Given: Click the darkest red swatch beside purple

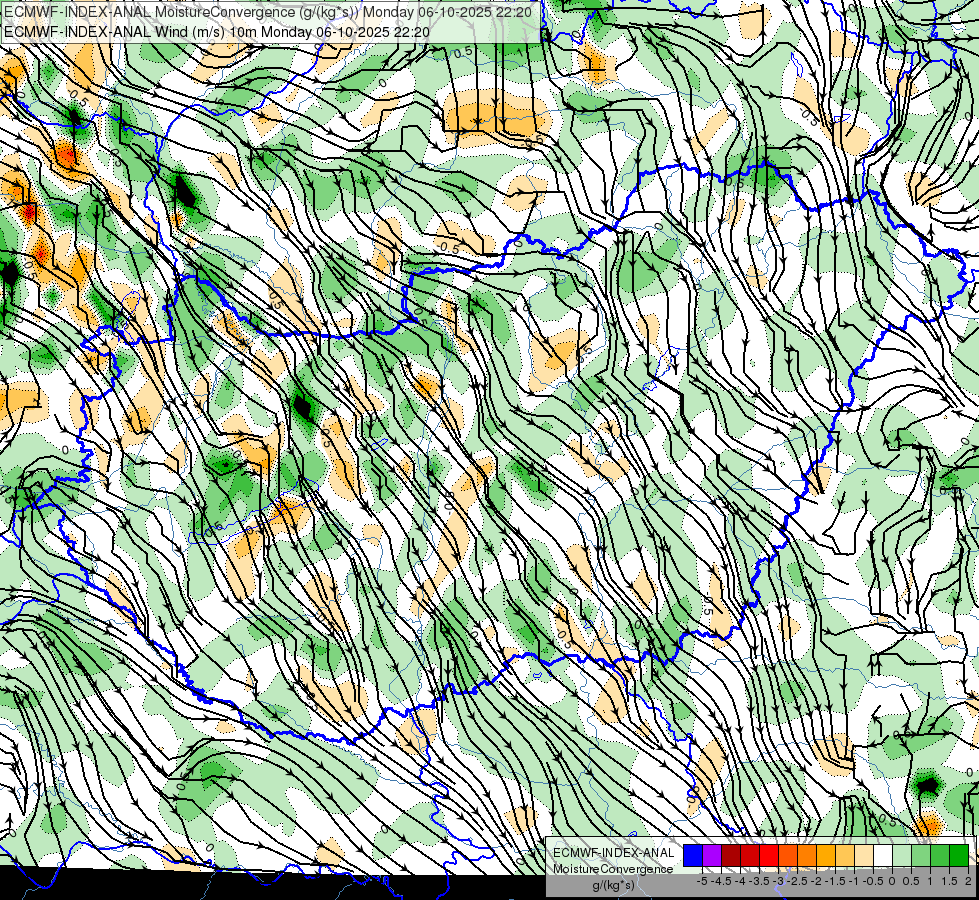Looking at the screenshot, I should click(731, 856).
